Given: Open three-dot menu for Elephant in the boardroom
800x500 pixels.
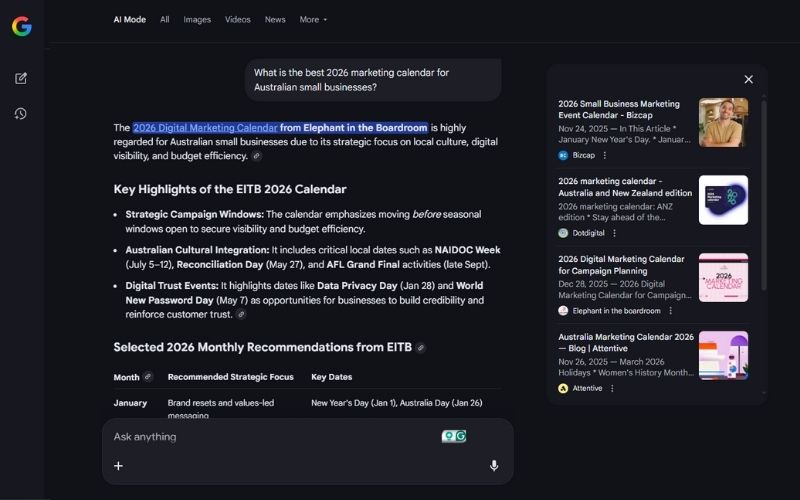Looking at the screenshot, I should coord(671,311).
